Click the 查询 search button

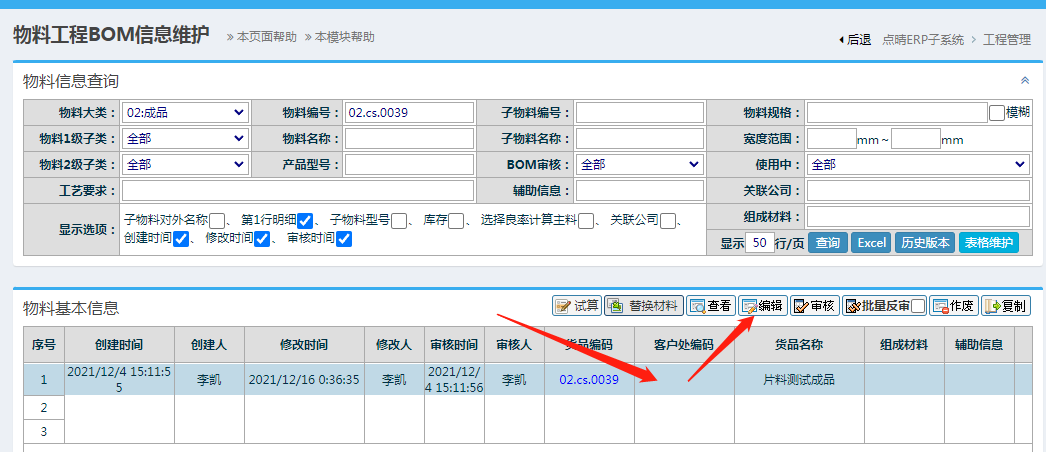pos(827,243)
